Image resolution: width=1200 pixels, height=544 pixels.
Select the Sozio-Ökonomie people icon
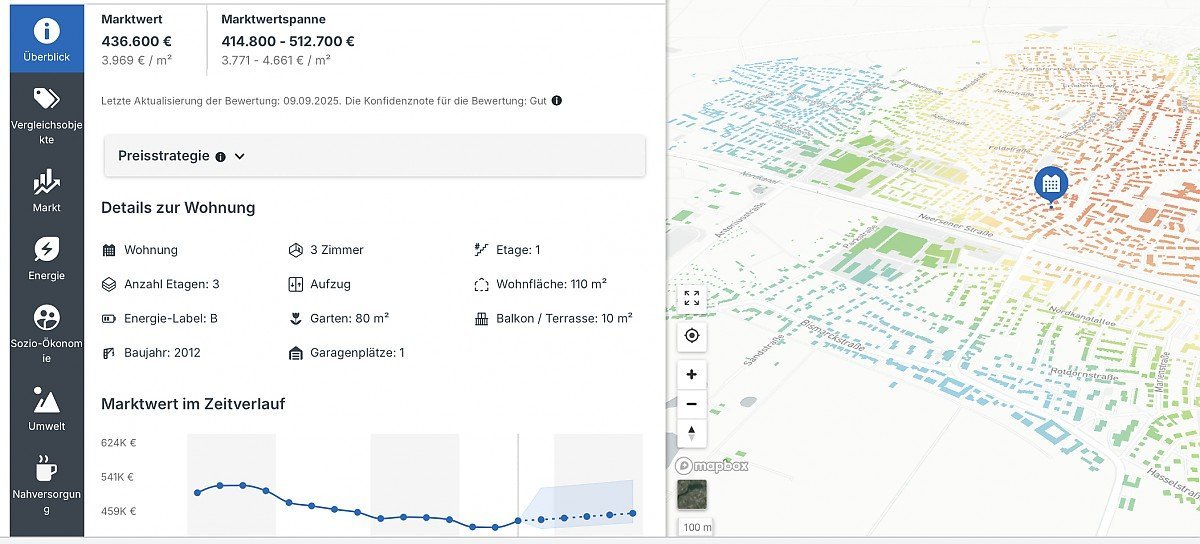click(x=46, y=318)
